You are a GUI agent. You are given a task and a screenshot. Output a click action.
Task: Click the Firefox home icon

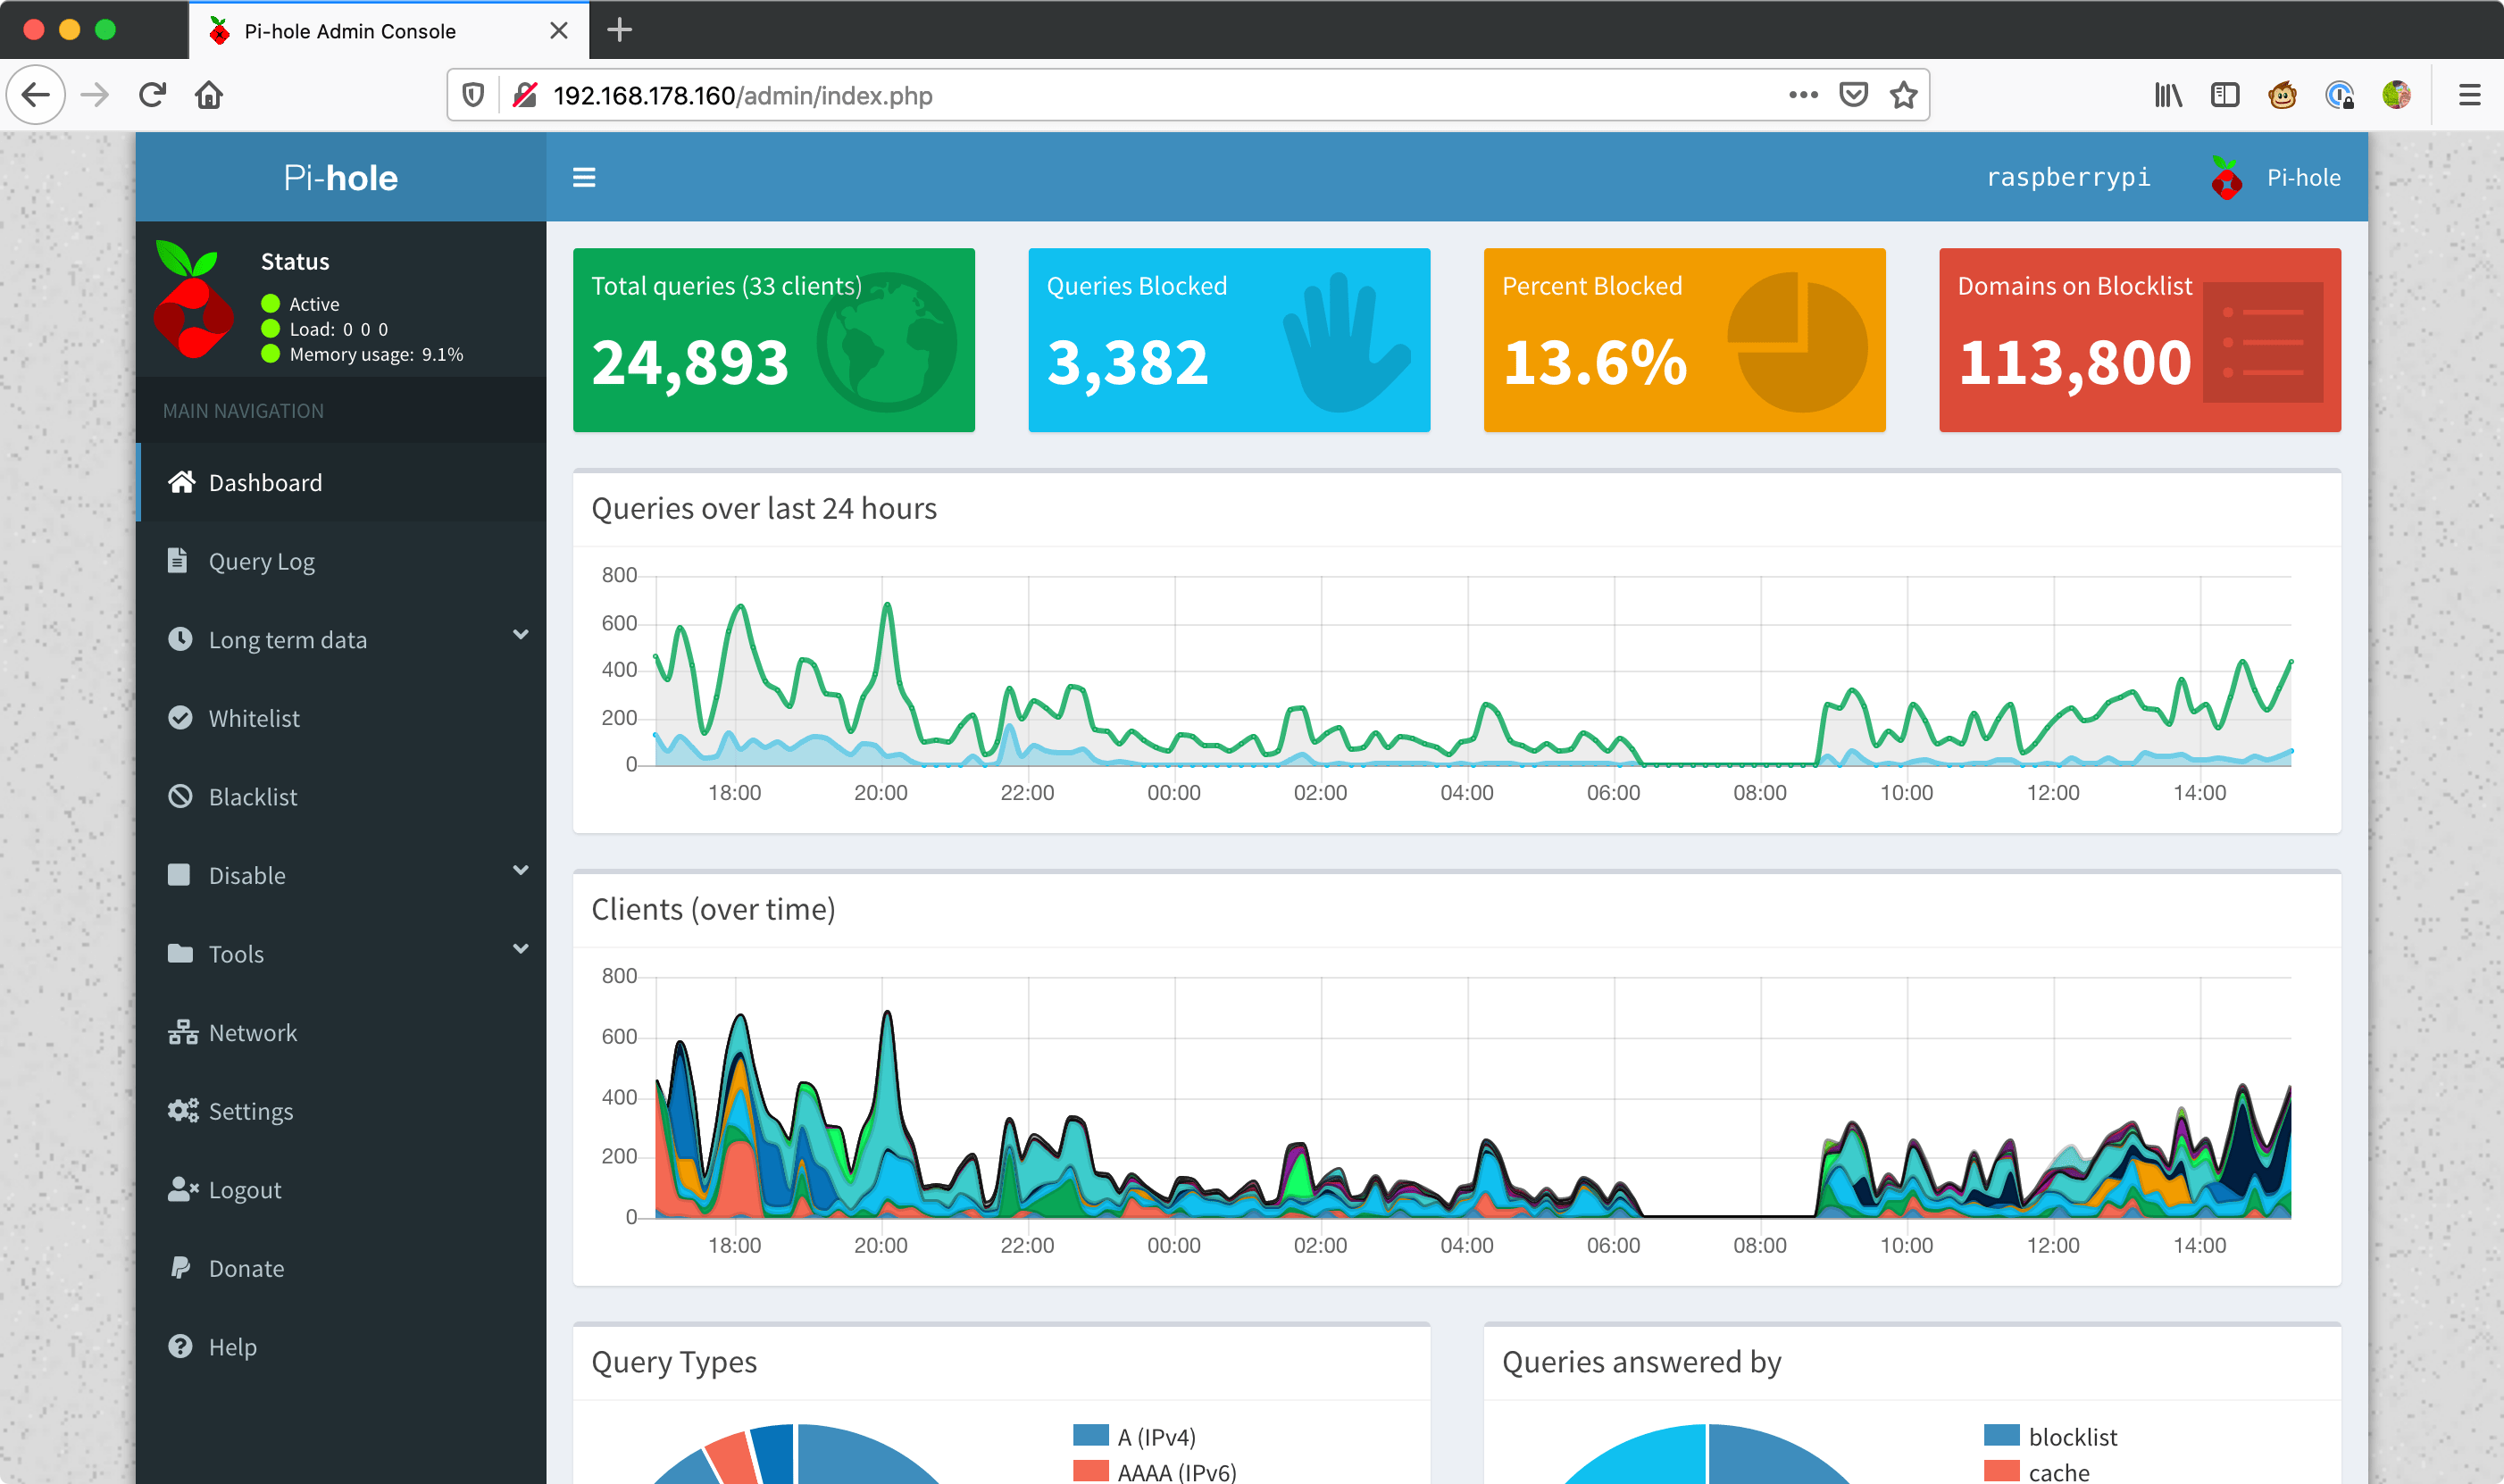pyautogui.click(x=209, y=95)
